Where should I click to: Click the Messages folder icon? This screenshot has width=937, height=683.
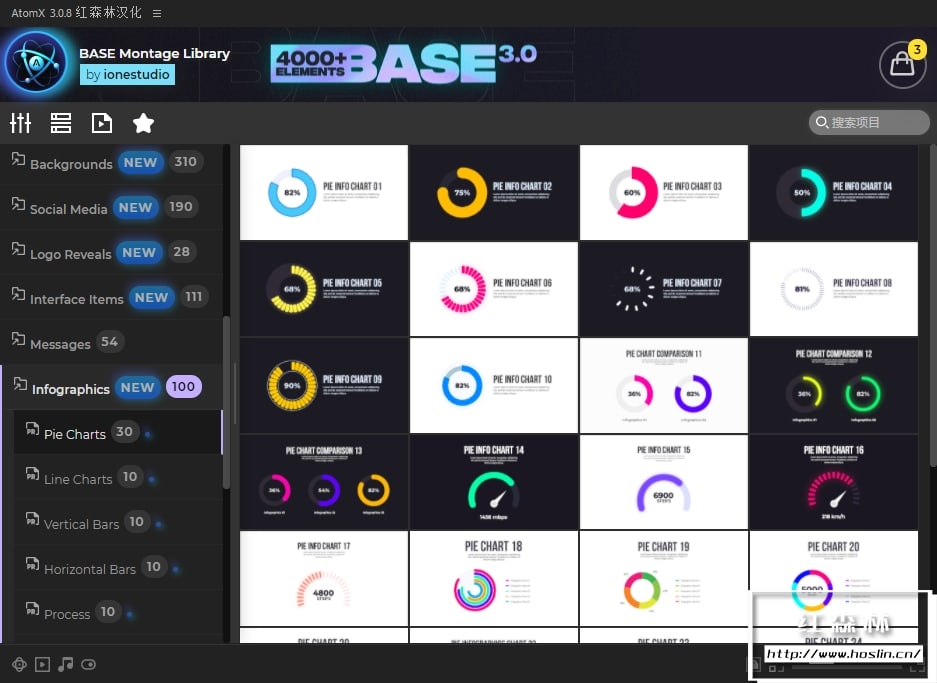[19, 339]
